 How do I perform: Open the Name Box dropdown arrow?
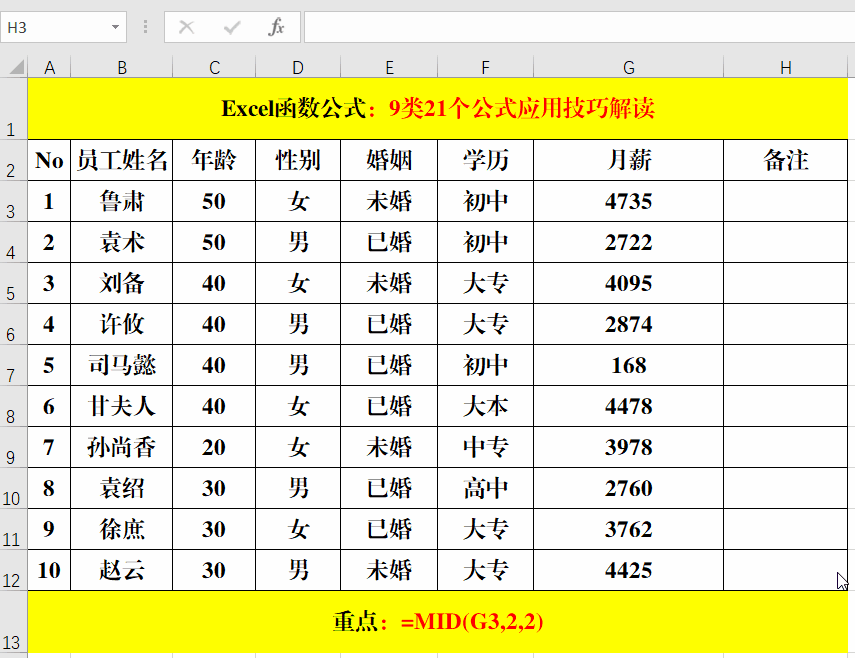tap(114, 27)
